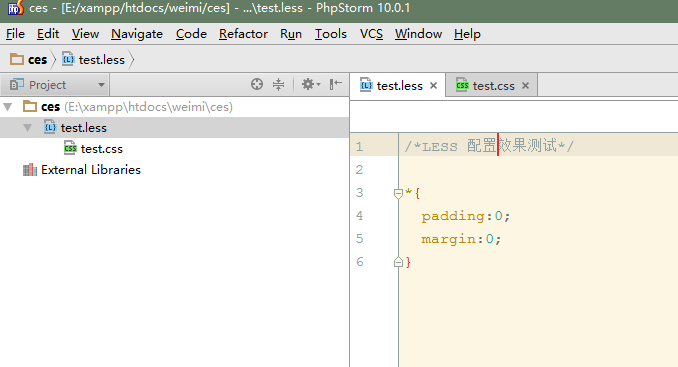
Task: Click the padding:0; line in editor
Action: [466, 216]
